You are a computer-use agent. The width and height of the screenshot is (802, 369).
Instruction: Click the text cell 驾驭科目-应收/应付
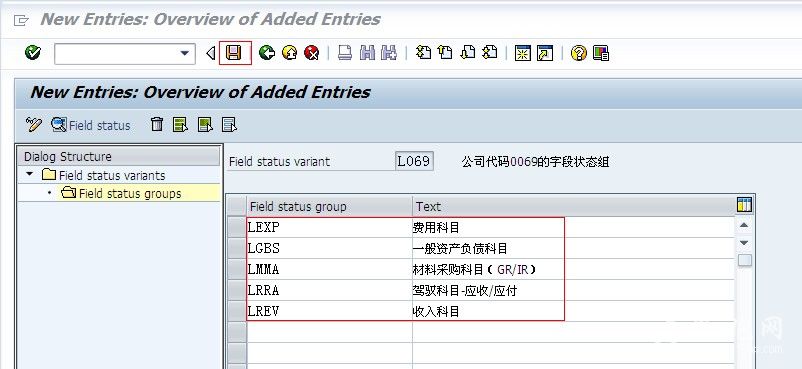point(573,290)
